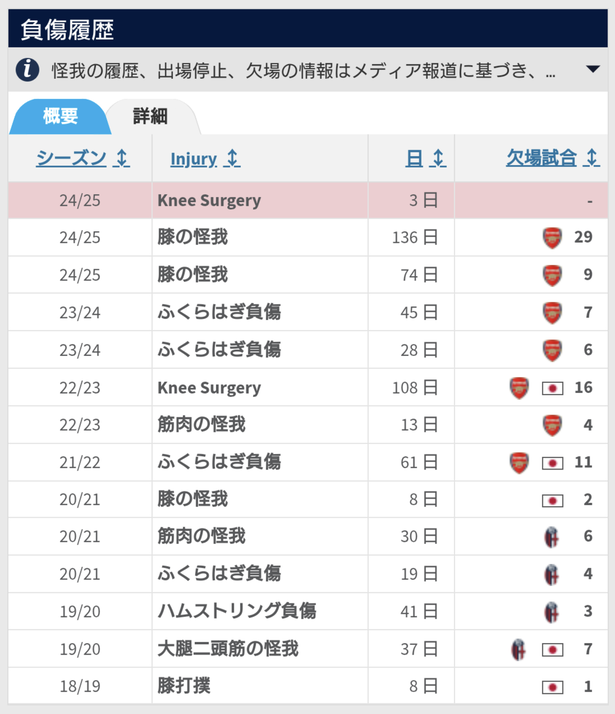
Task: Click the Bologna crest in the 30-day muscle injury row
Action: [551, 537]
